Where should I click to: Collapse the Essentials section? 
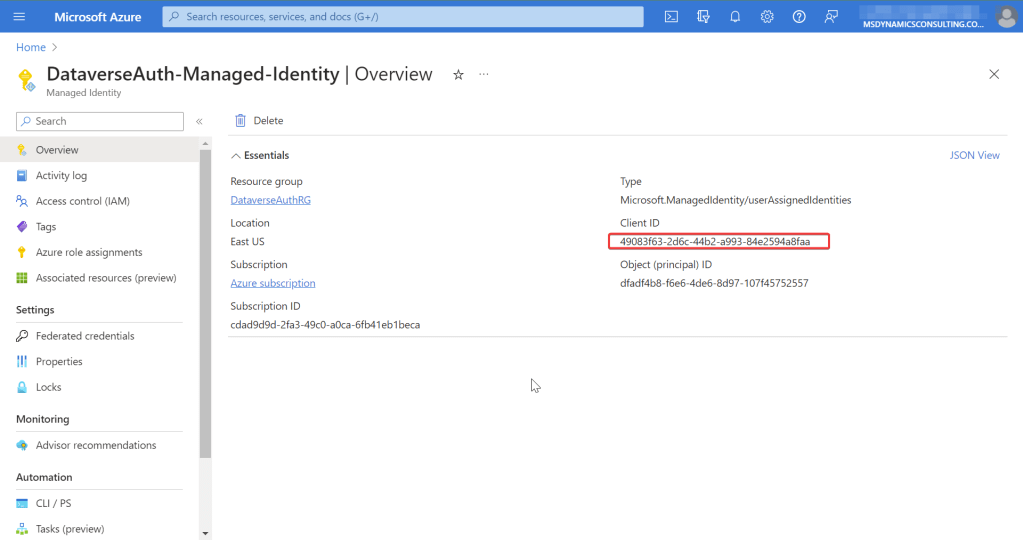pos(236,156)
